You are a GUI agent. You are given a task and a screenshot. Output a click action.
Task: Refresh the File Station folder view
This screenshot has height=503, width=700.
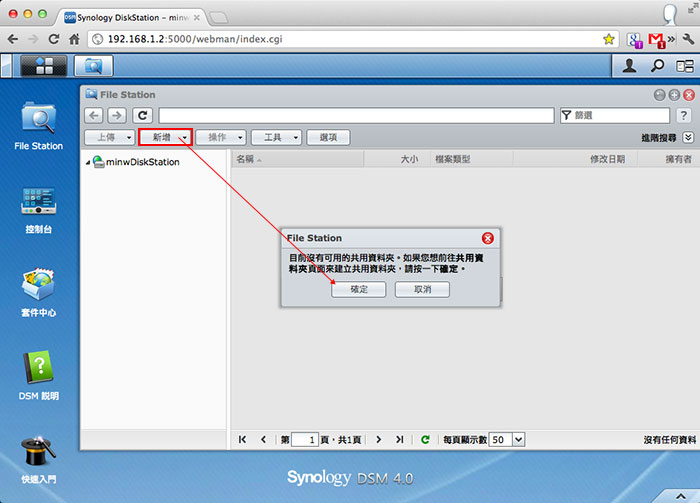(x=142, y=116)
